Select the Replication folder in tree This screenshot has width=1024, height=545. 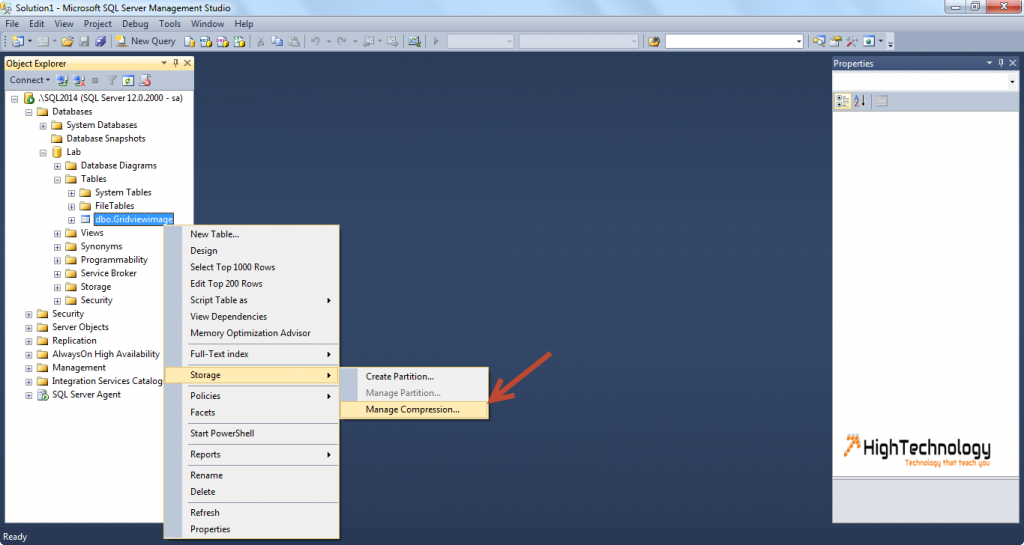coord(74,341)
